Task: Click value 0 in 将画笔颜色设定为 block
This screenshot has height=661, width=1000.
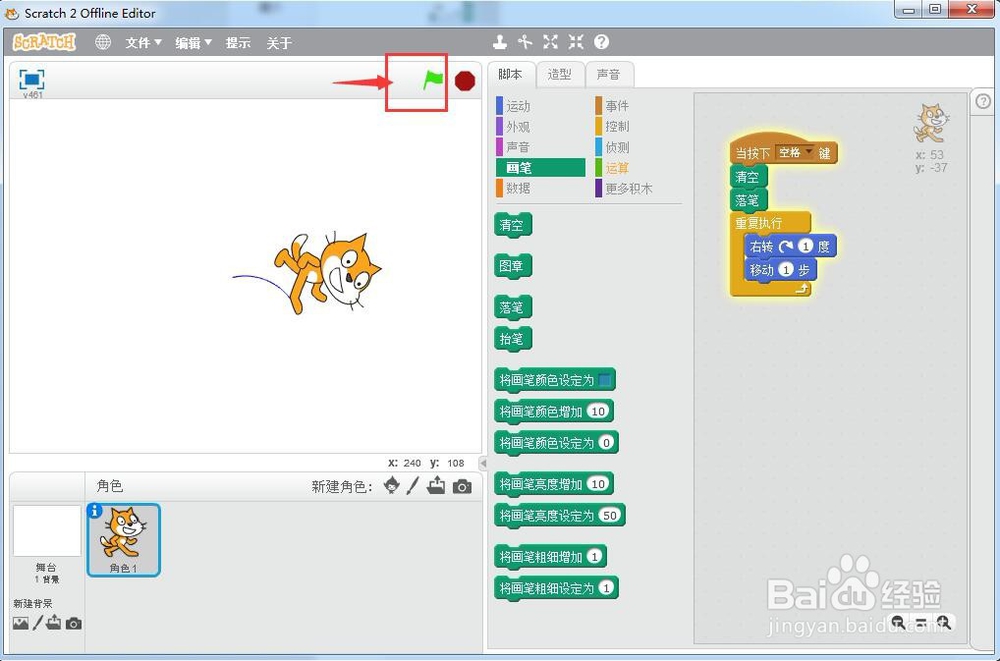Action: click(x=607, y=442)
